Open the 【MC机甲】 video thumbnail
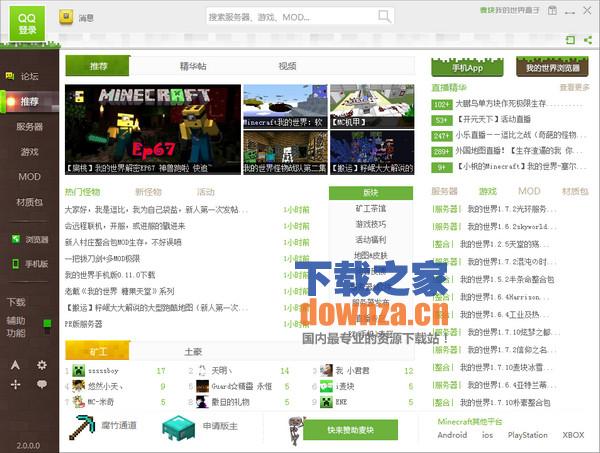The width and height of the screenshot is (600, 453). [x=372, y=106]
